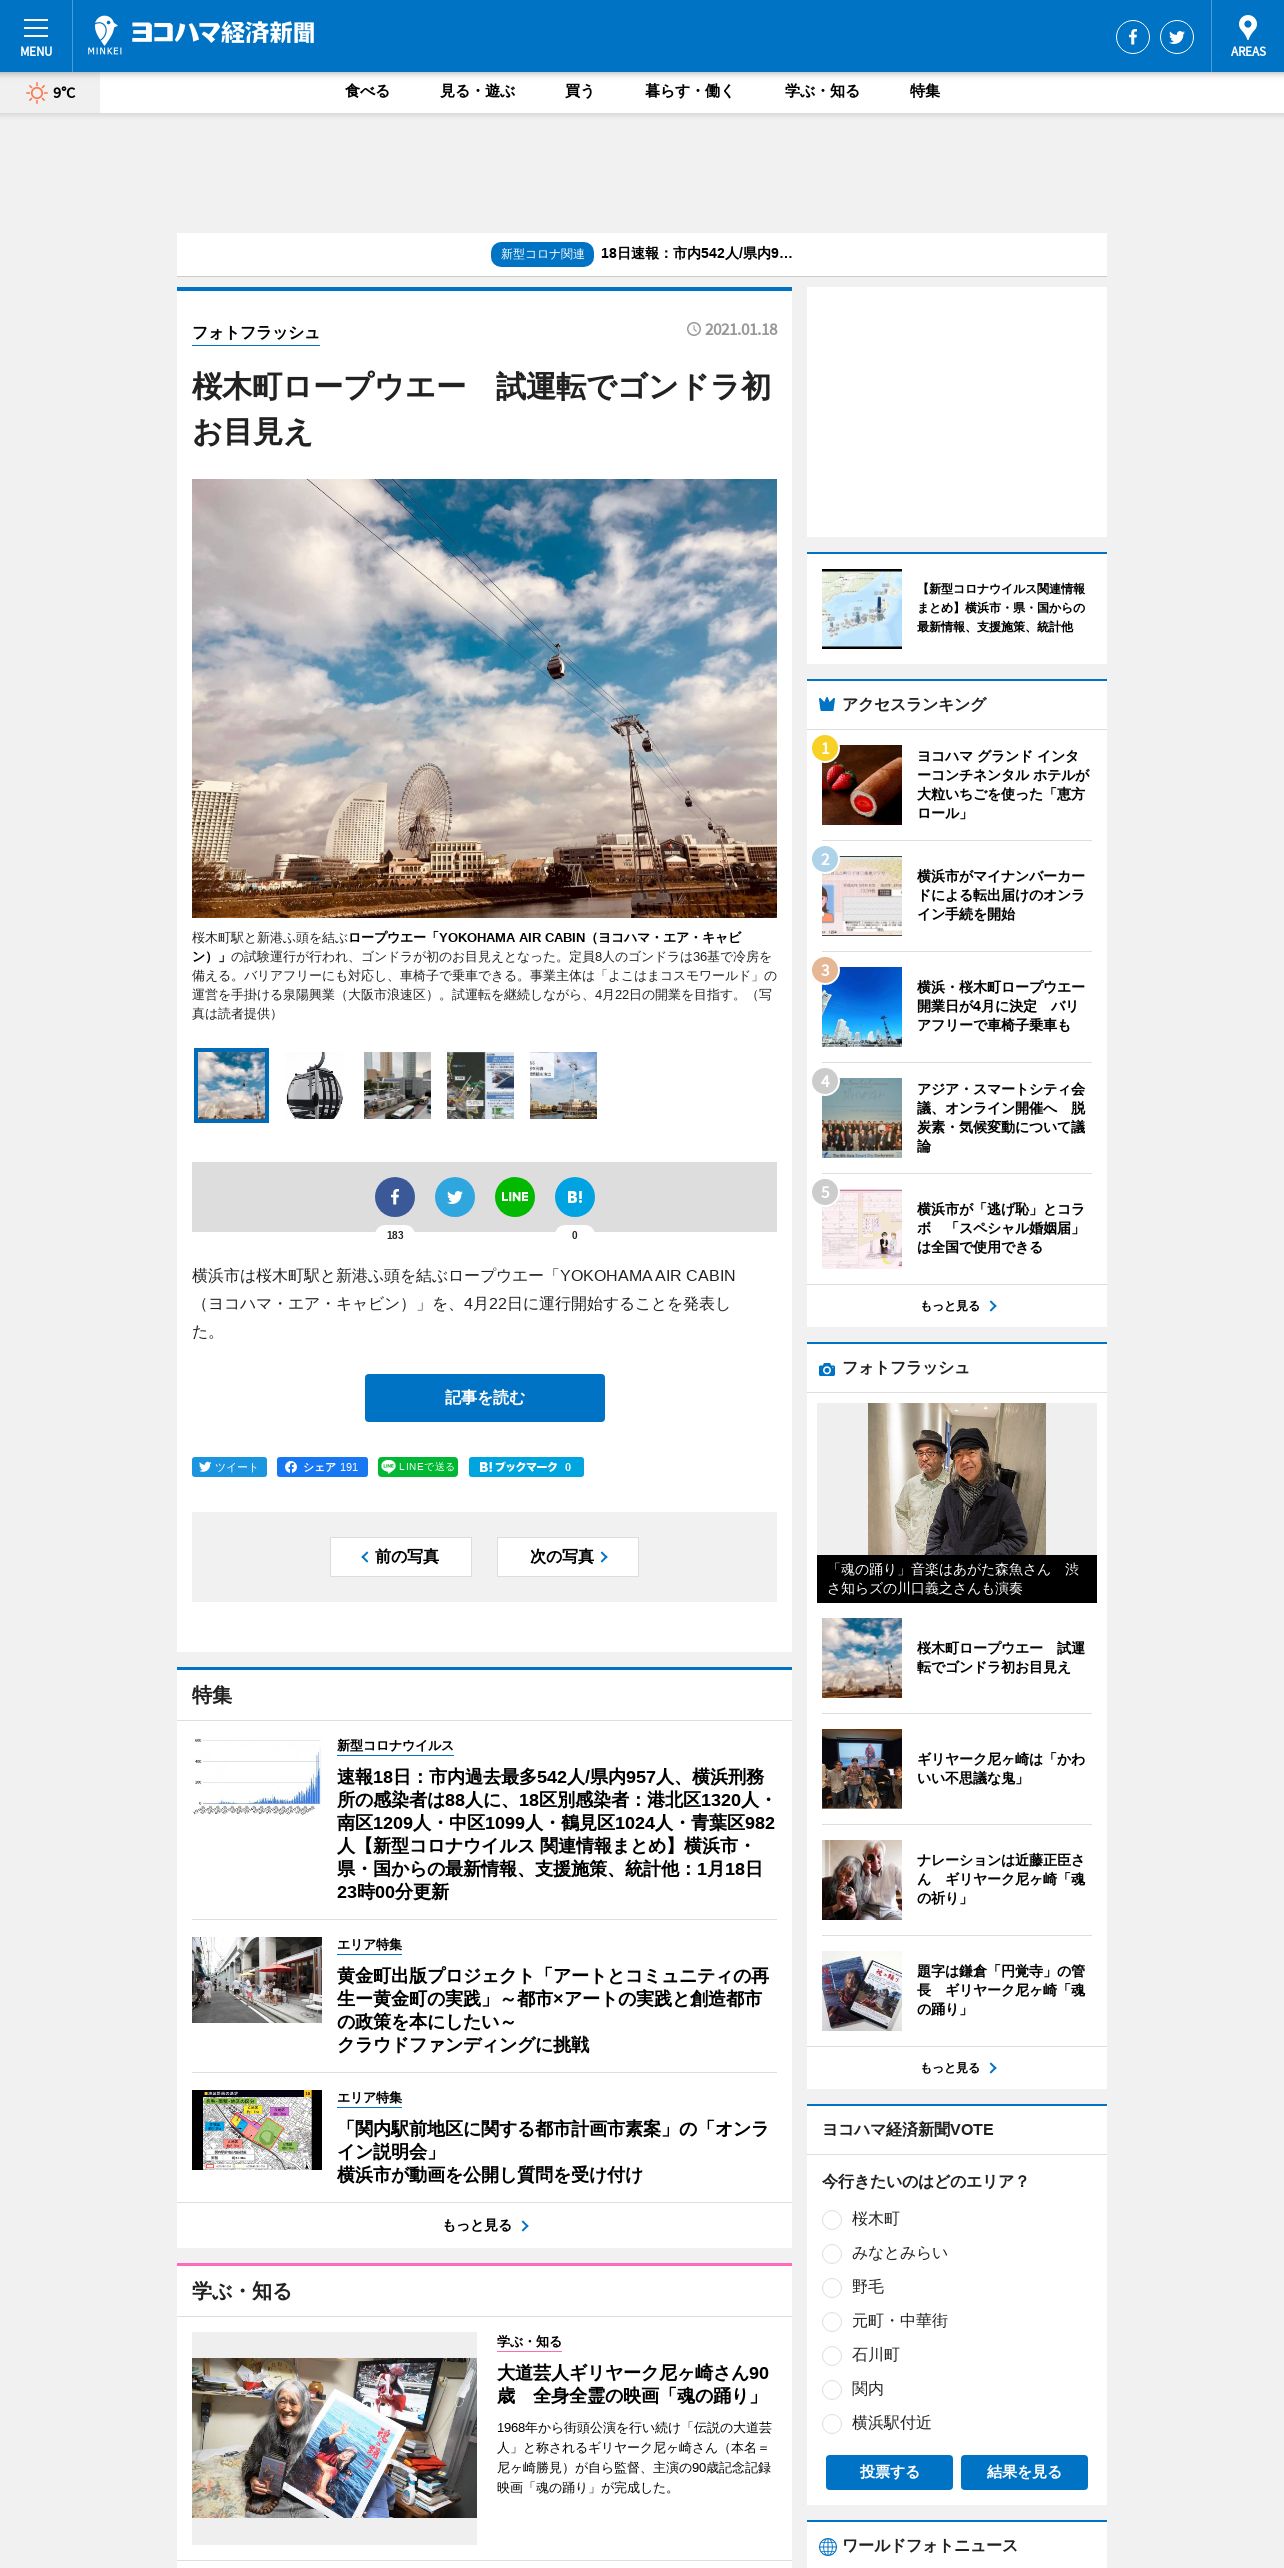Screen dimensions: 1284x2568
Task: Open ranking item about マイナンバーカード転出届
Action: (957, 896)
